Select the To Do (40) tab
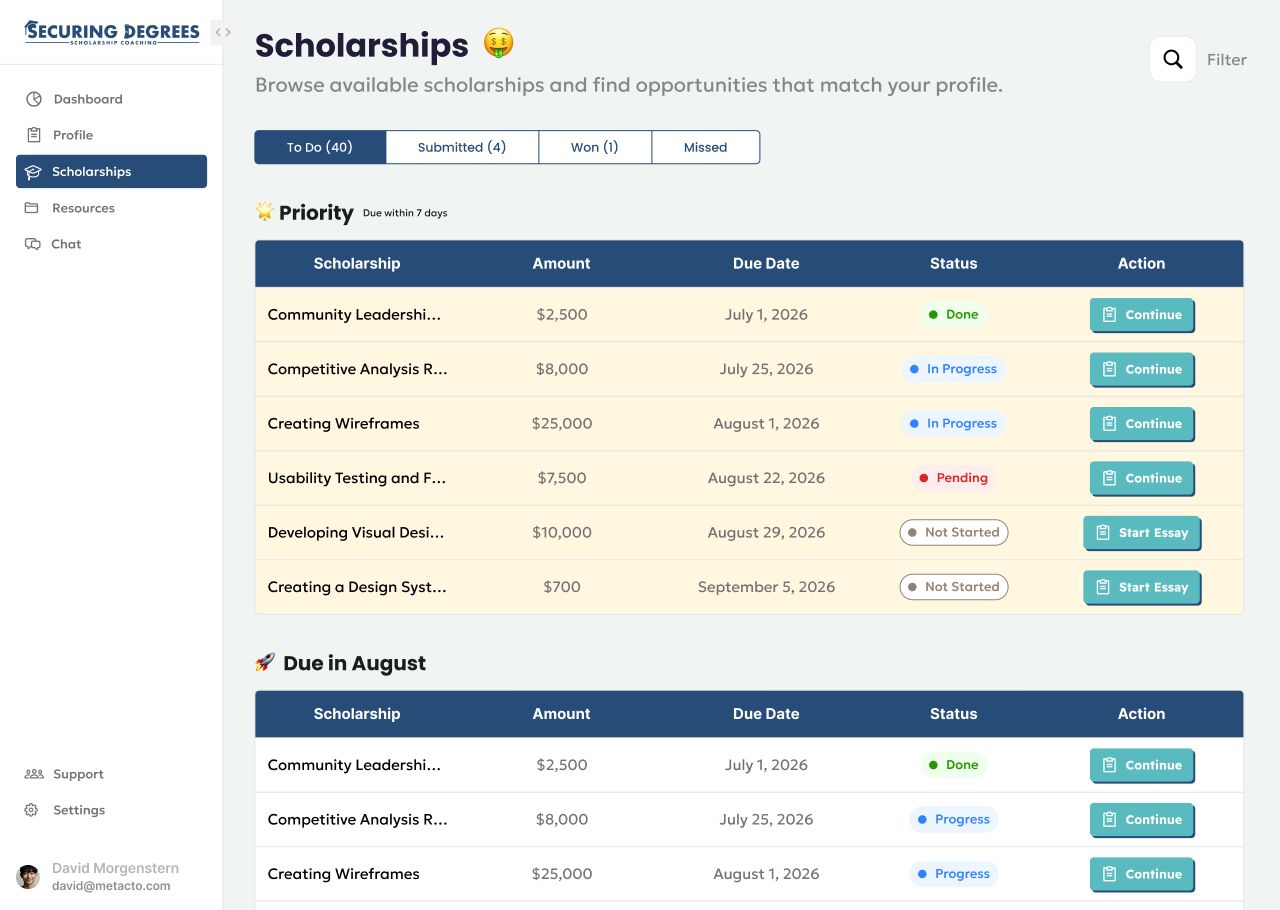Image resolution: width=1280 pixels, height=910 pixels. pyautogui.click(x=320, y=147)
